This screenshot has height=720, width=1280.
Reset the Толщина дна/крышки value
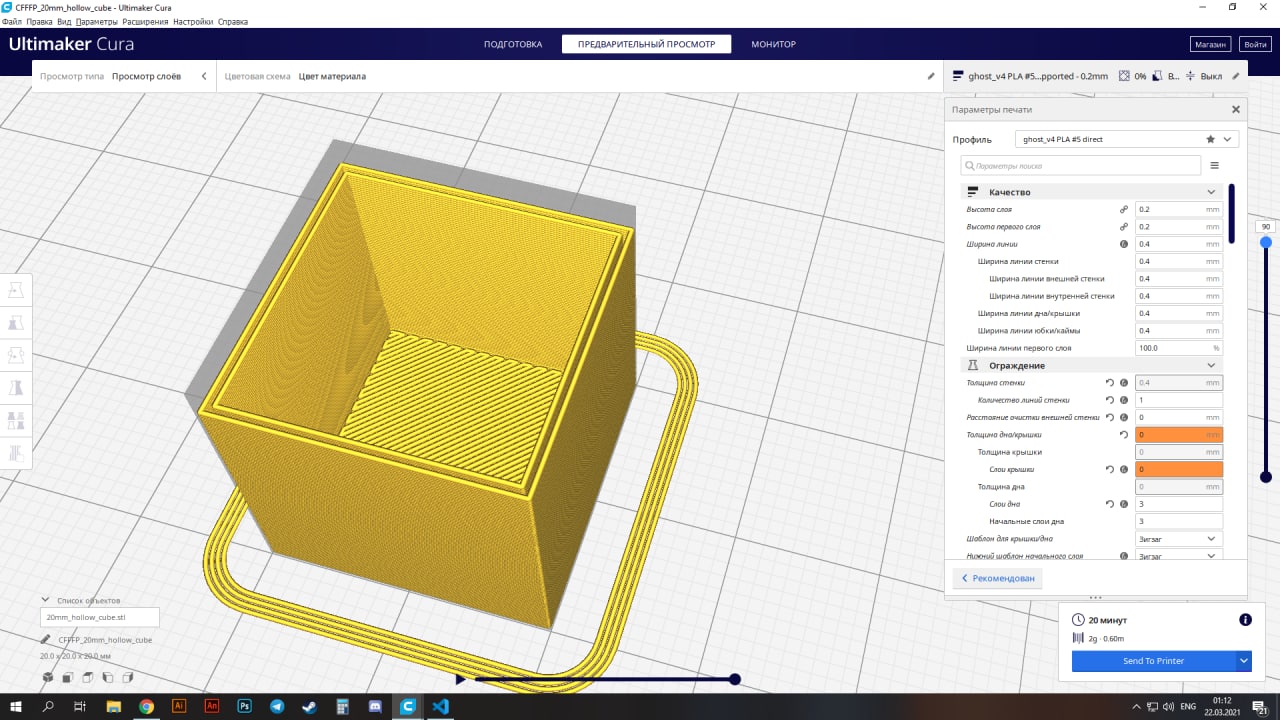tap(1123, 435)
